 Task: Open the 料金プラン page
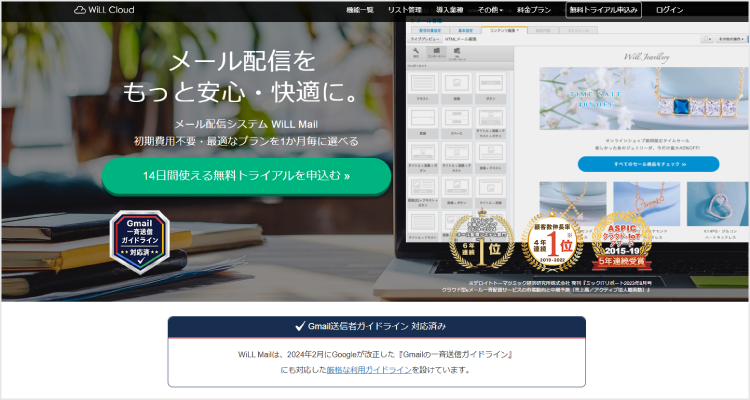click(x=534, y=10)
